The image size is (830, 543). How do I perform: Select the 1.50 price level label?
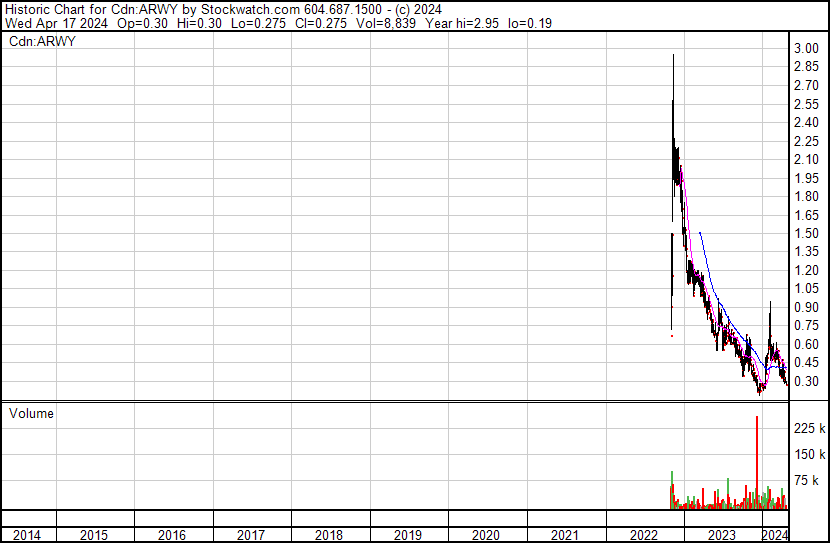pyautogui.click(x=806, y=233)
